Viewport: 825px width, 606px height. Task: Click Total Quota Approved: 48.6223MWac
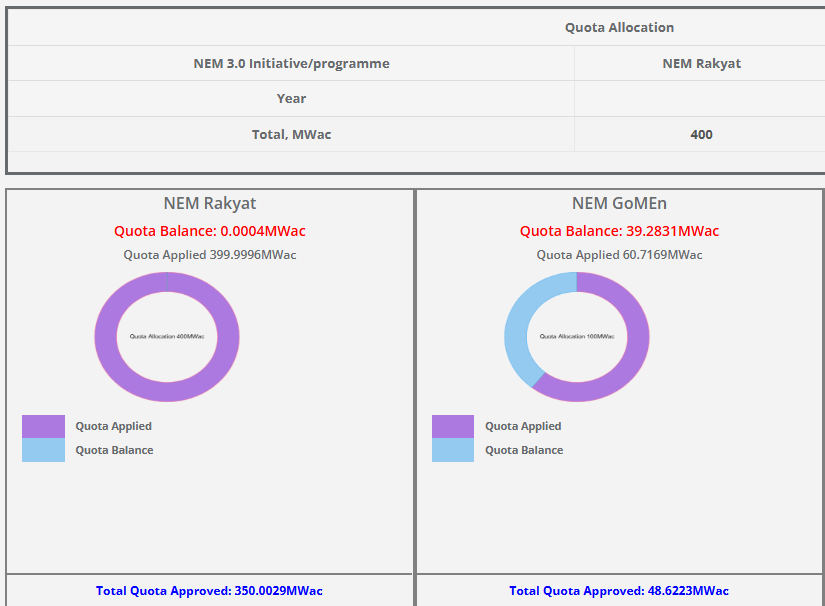click(619, 591)
